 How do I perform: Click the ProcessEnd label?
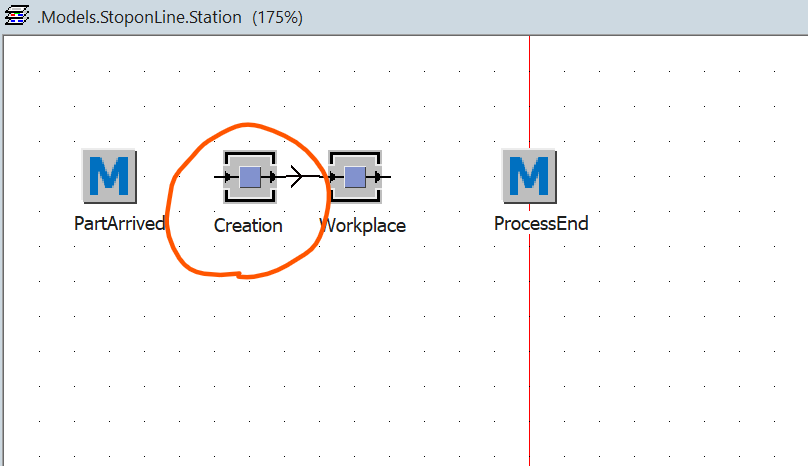click(x=541, y=224)
